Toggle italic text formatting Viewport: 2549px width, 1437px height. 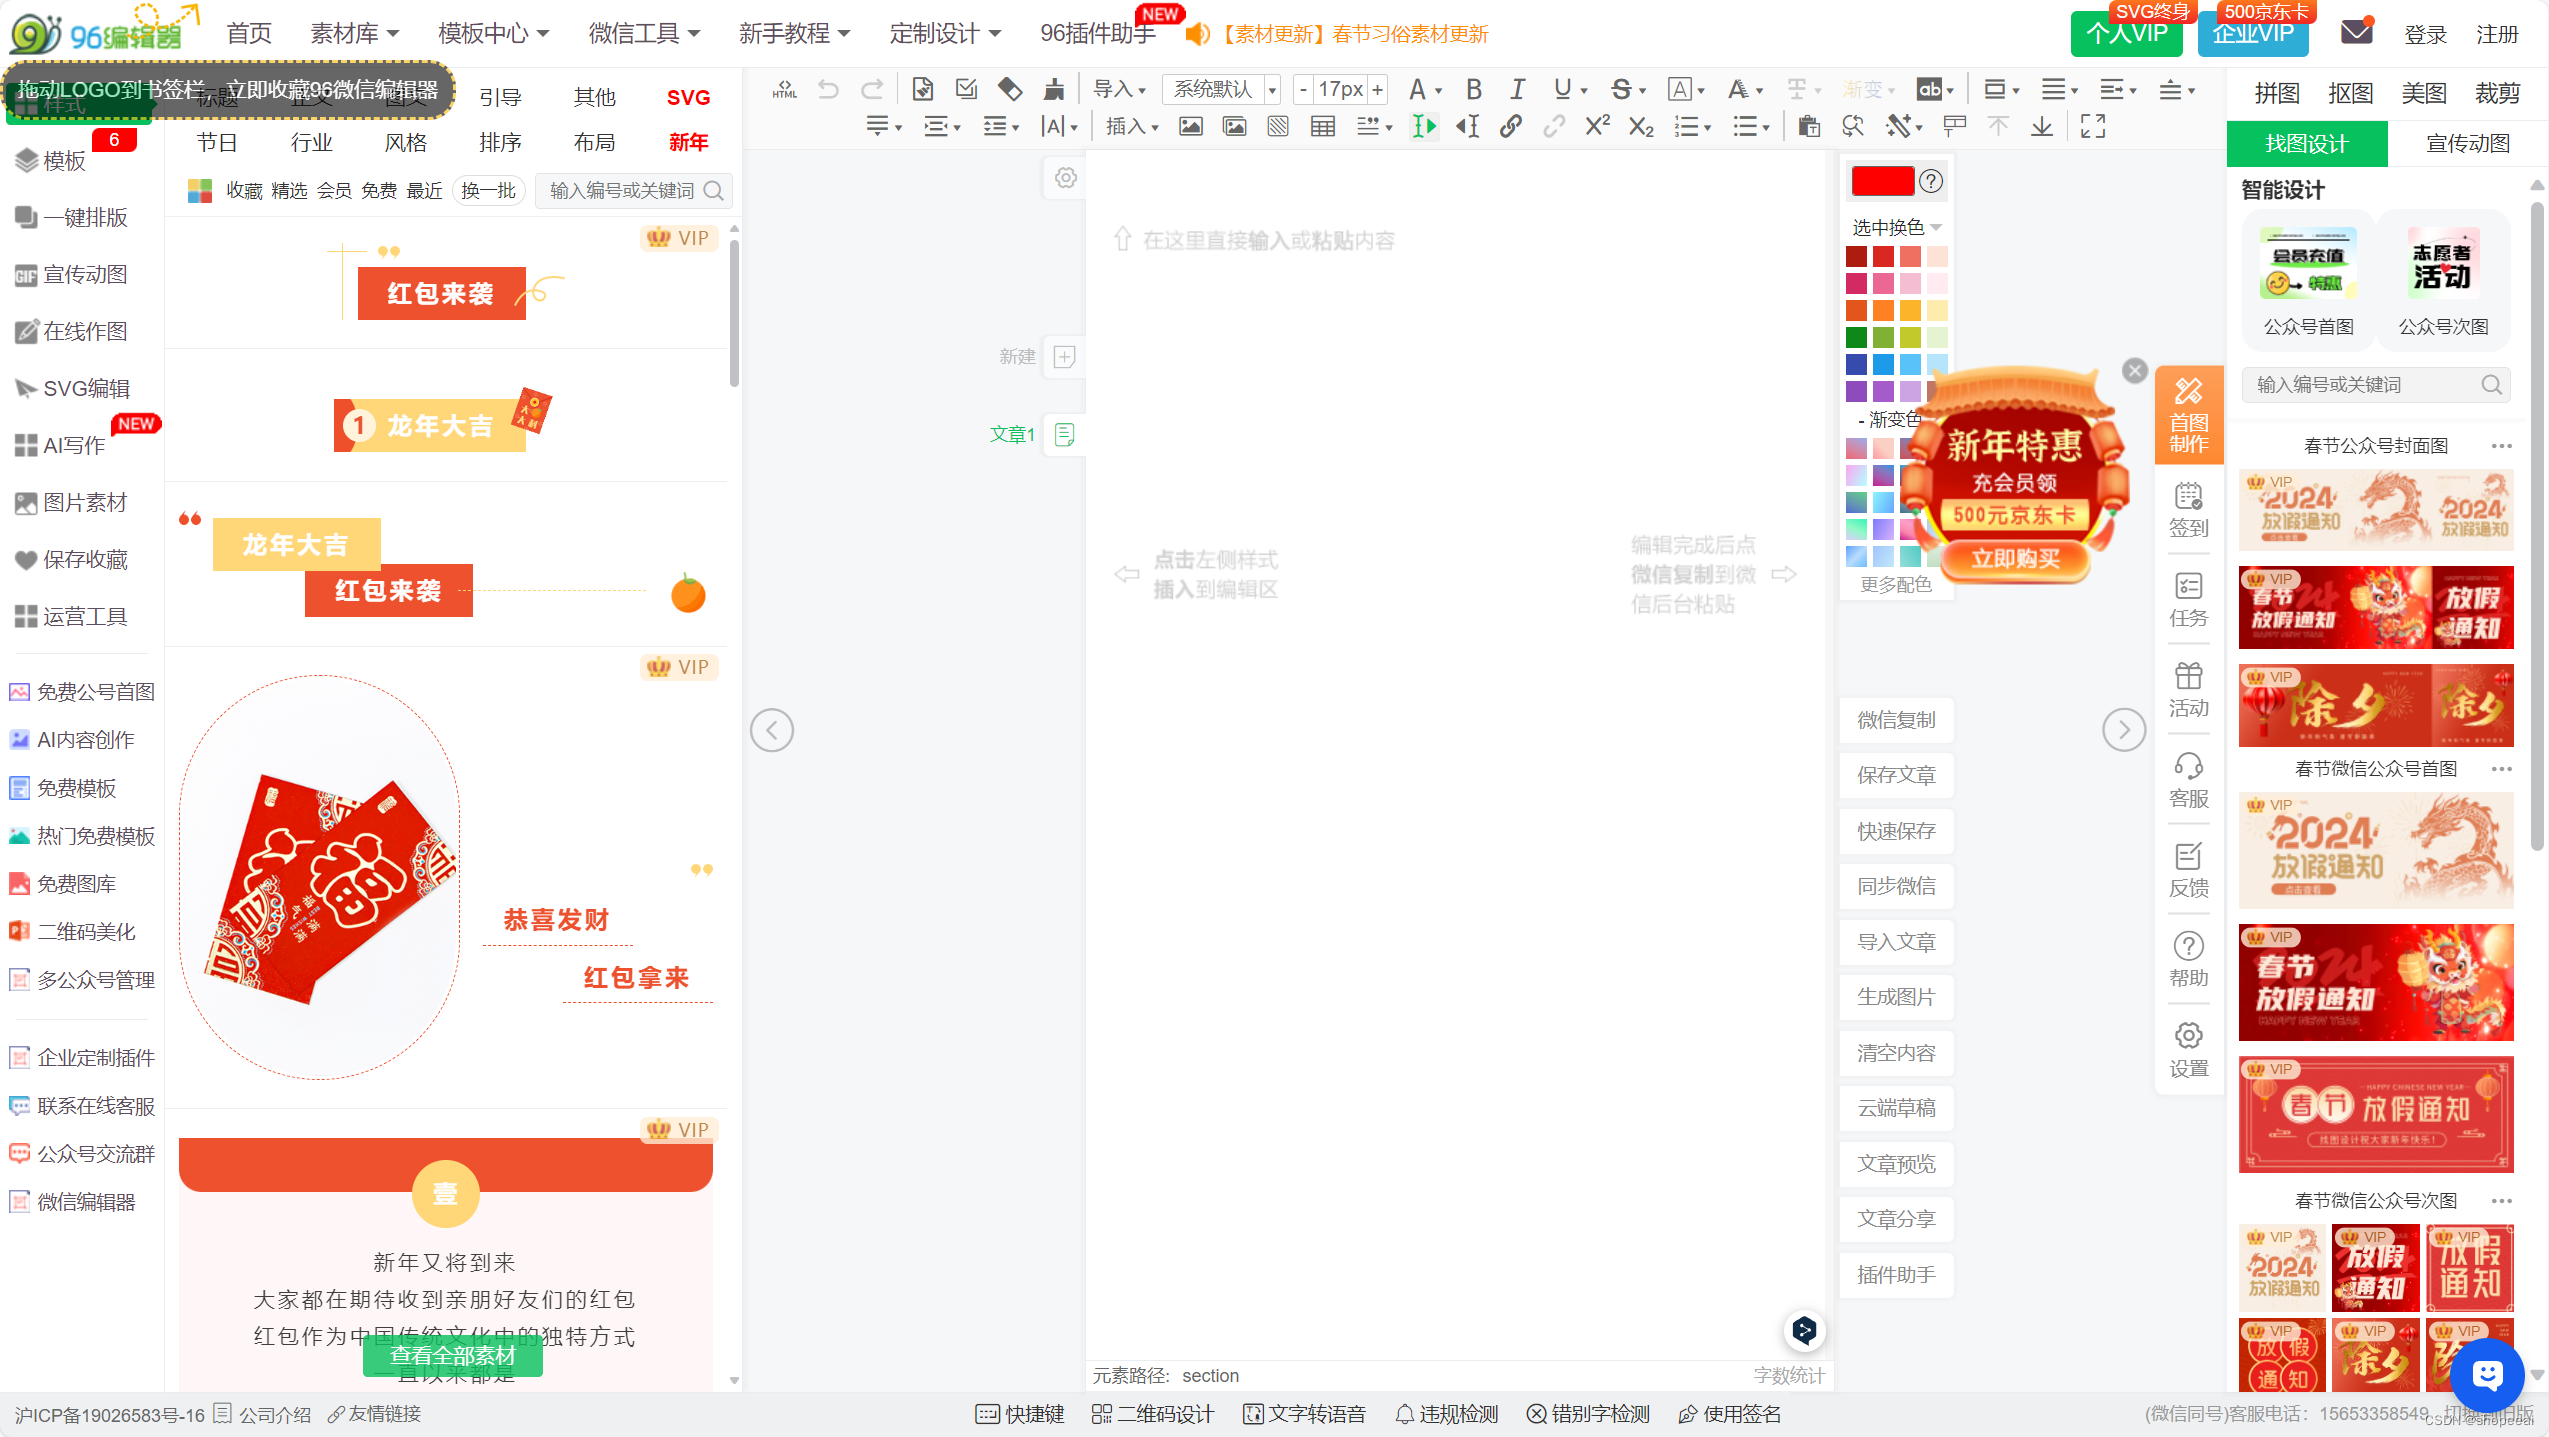tap(1517, 90)
